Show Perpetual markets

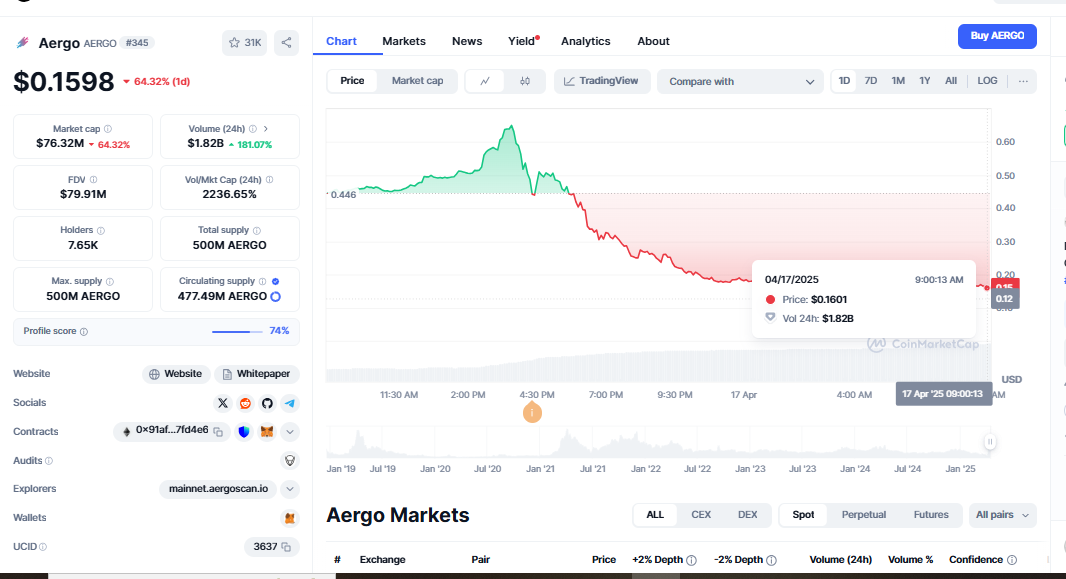pos(863,515)
